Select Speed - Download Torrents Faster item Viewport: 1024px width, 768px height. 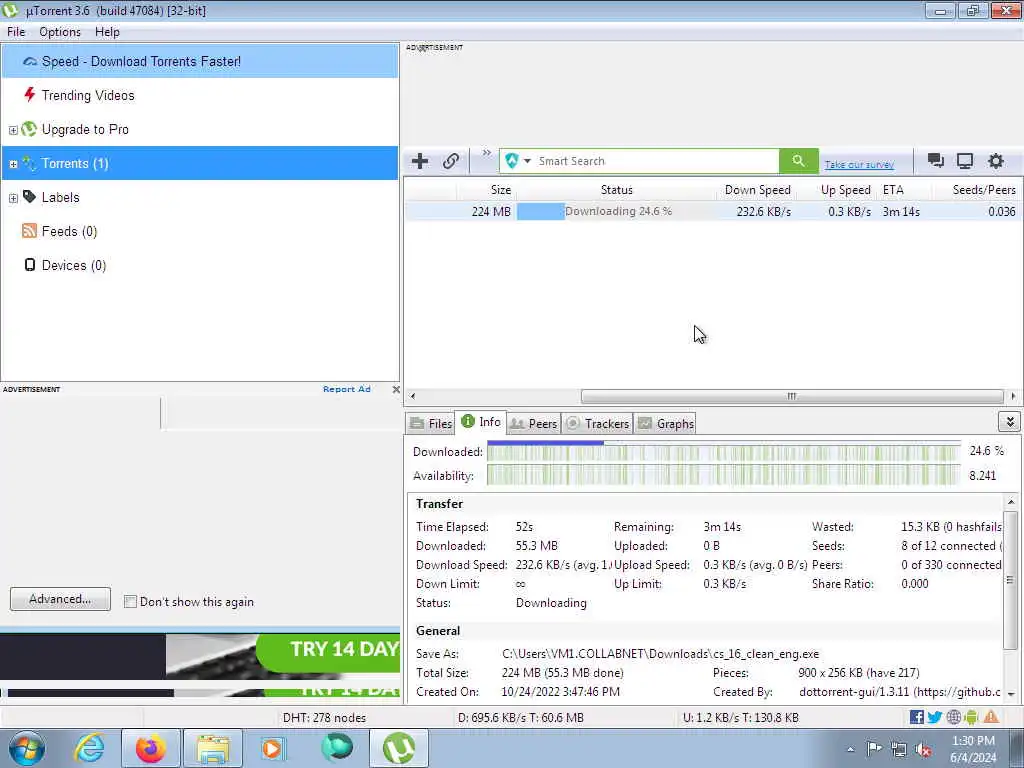(x=200, y=61)
